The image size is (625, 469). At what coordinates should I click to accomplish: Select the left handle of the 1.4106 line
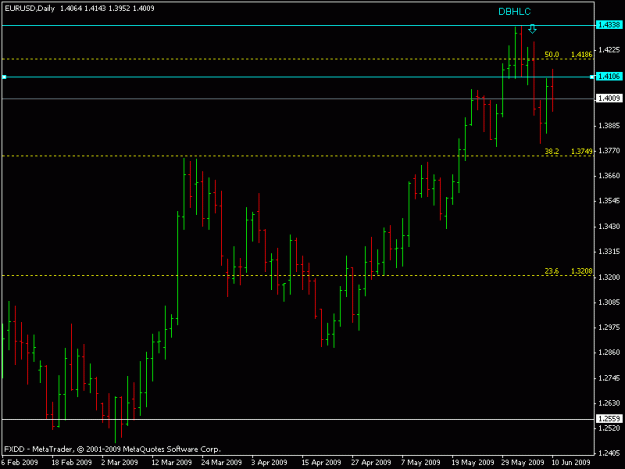pos(4,77)
